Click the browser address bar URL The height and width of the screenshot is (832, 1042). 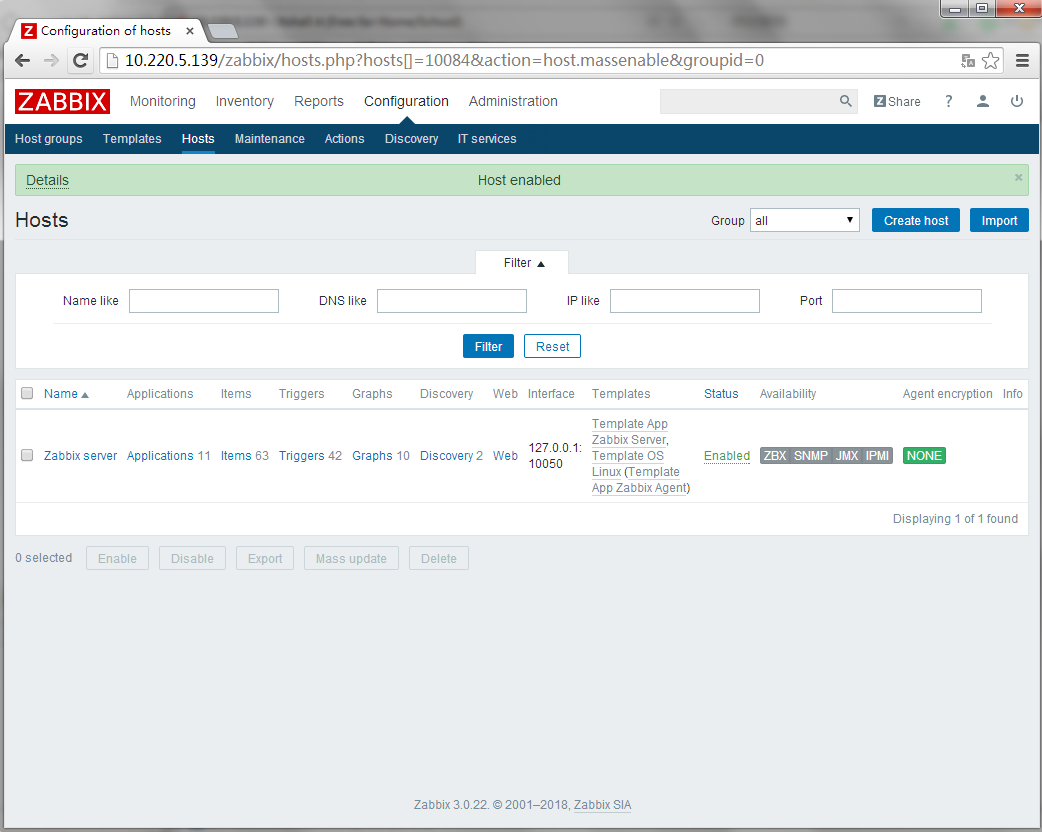point(445,60)
